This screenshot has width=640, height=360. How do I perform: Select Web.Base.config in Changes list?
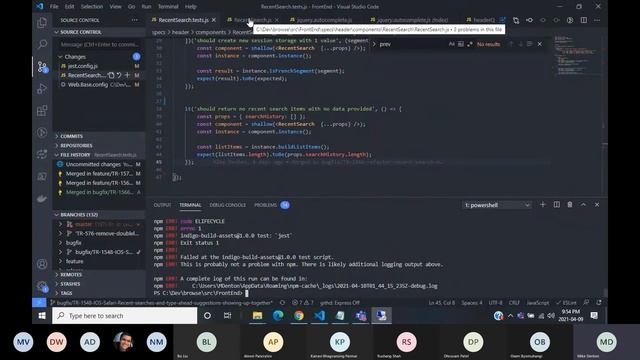[x=99, y=84]
